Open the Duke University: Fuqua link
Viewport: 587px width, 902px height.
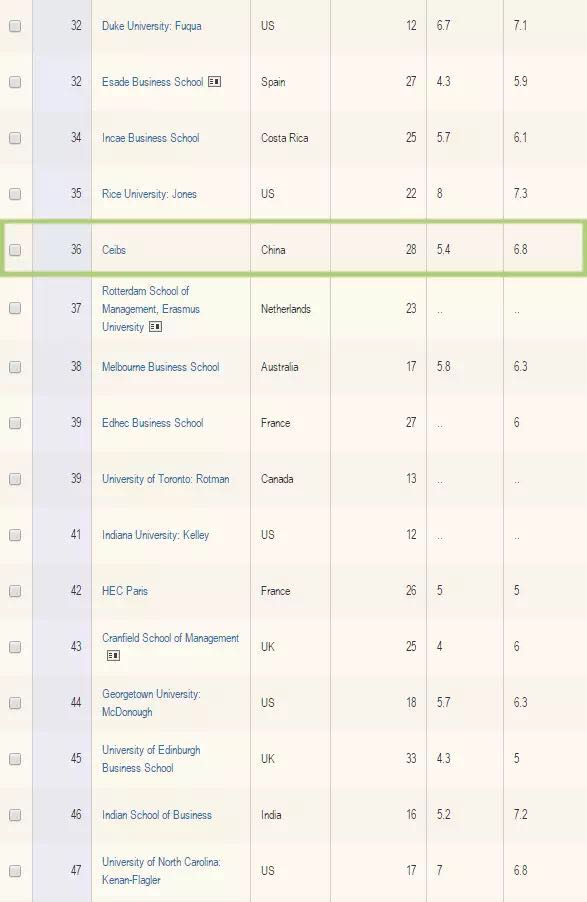click(x=151, y=26)
